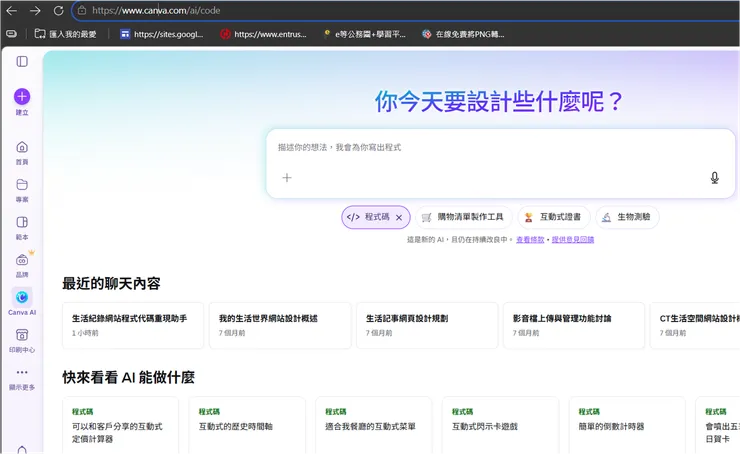
Task: Click the plus attach icon in prompt box
Action: point(287,177)
